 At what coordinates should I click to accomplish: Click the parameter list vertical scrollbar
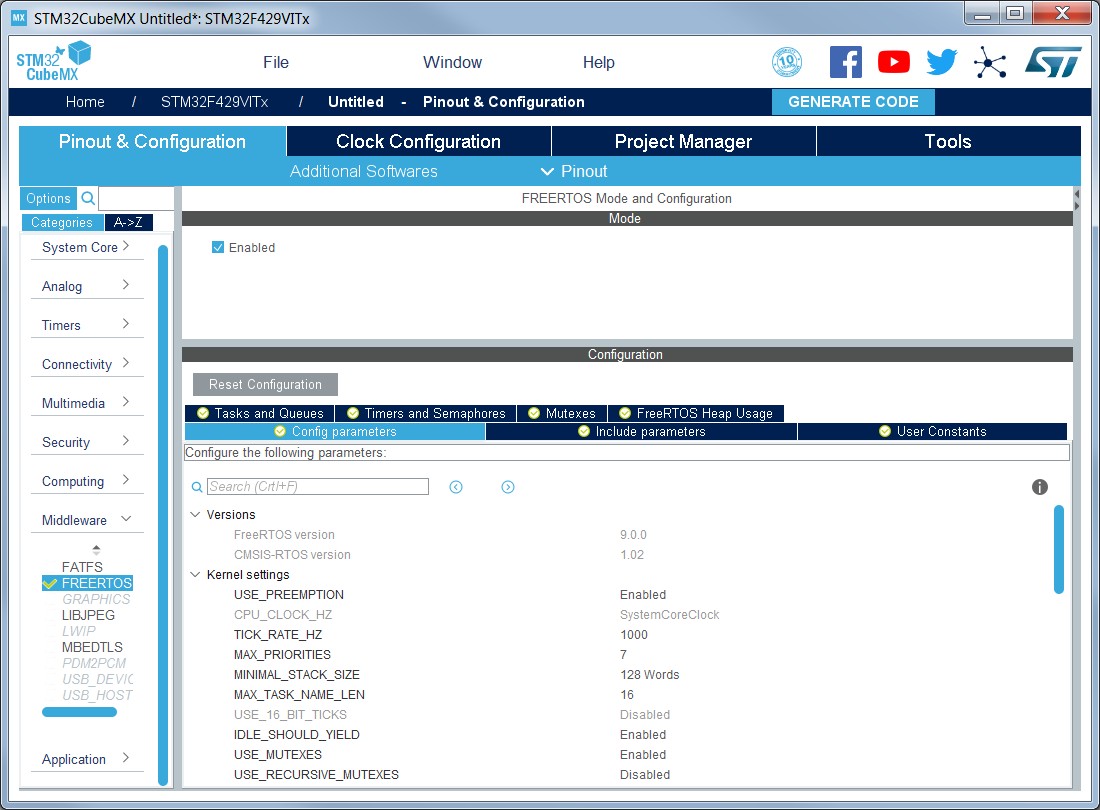coord(1059,549)
